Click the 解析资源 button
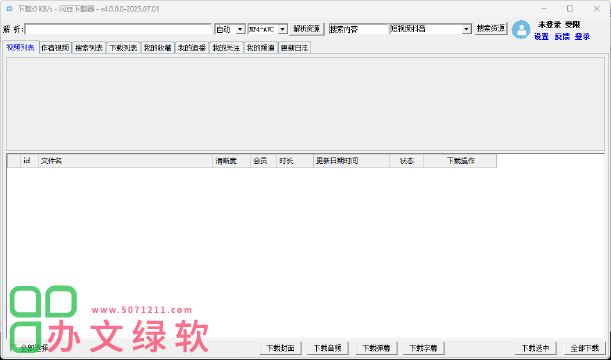 307,29
